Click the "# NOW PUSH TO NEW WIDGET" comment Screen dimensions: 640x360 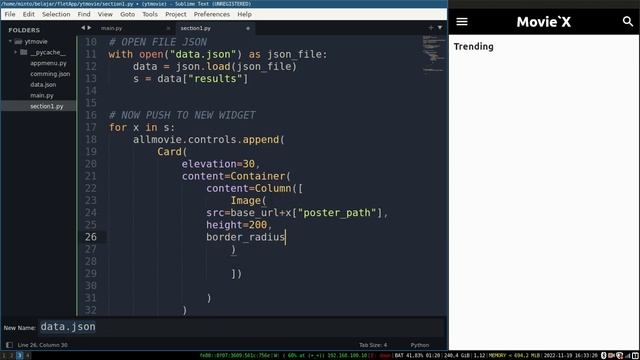pyautogui.click(x=182, y=115)
